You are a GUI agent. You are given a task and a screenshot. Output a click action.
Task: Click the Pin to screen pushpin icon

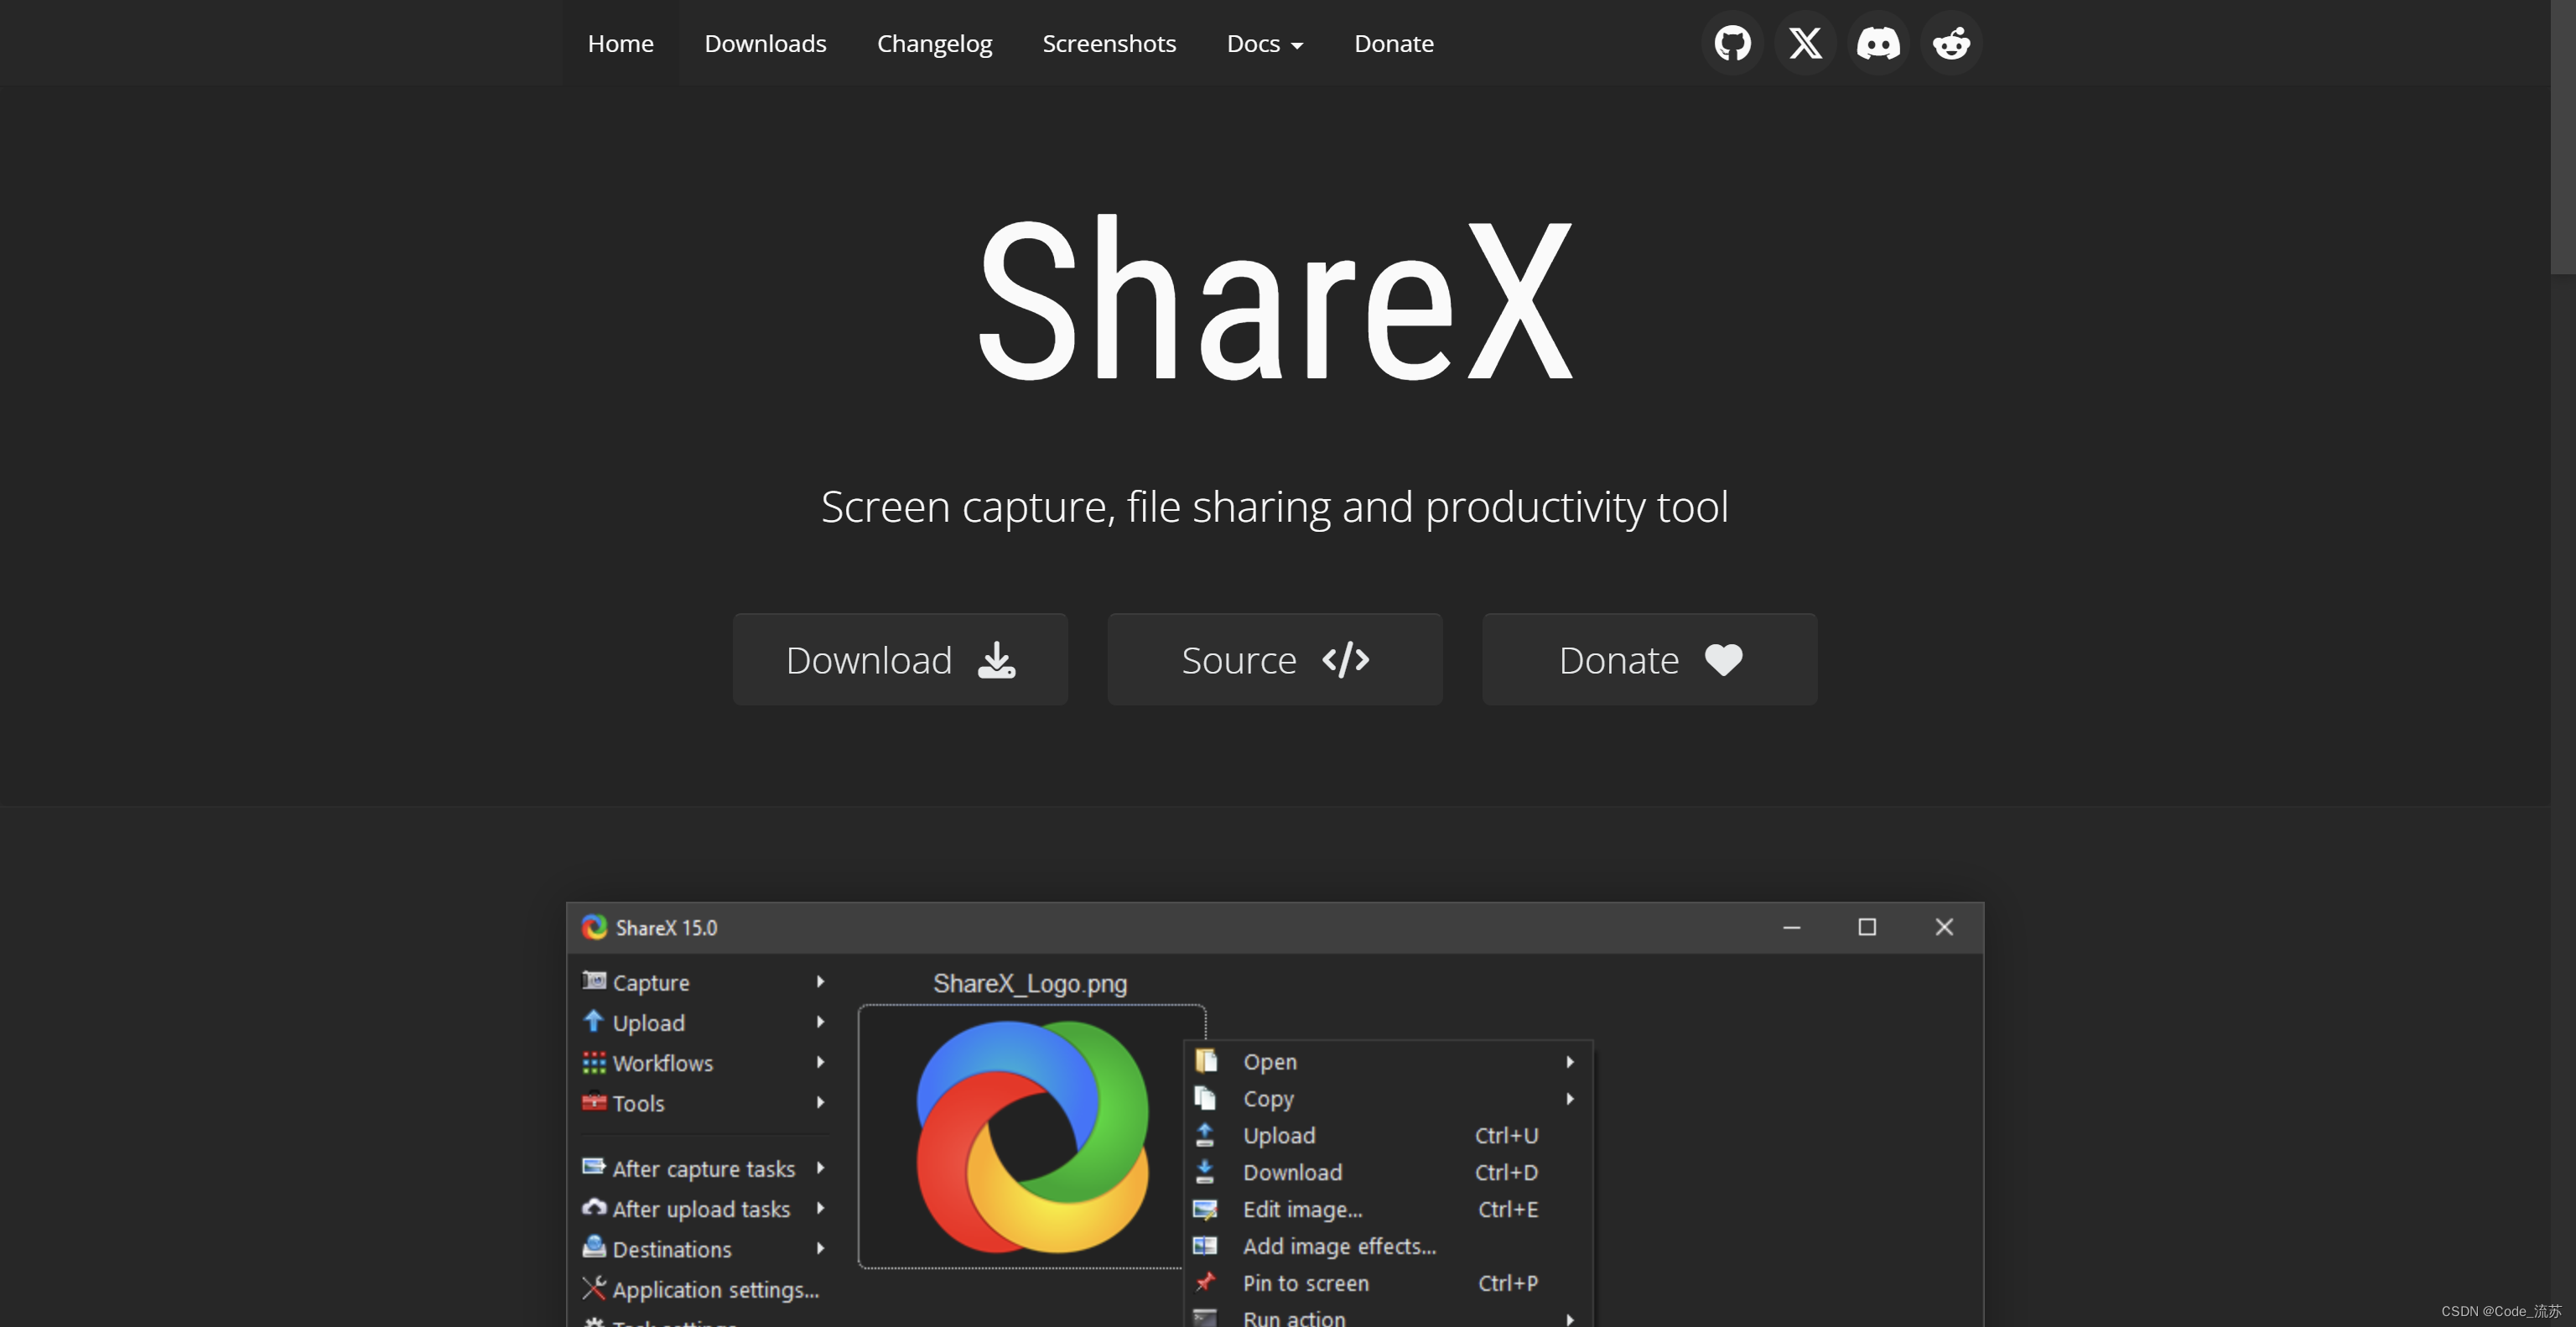click(x=1206, y=1282)
